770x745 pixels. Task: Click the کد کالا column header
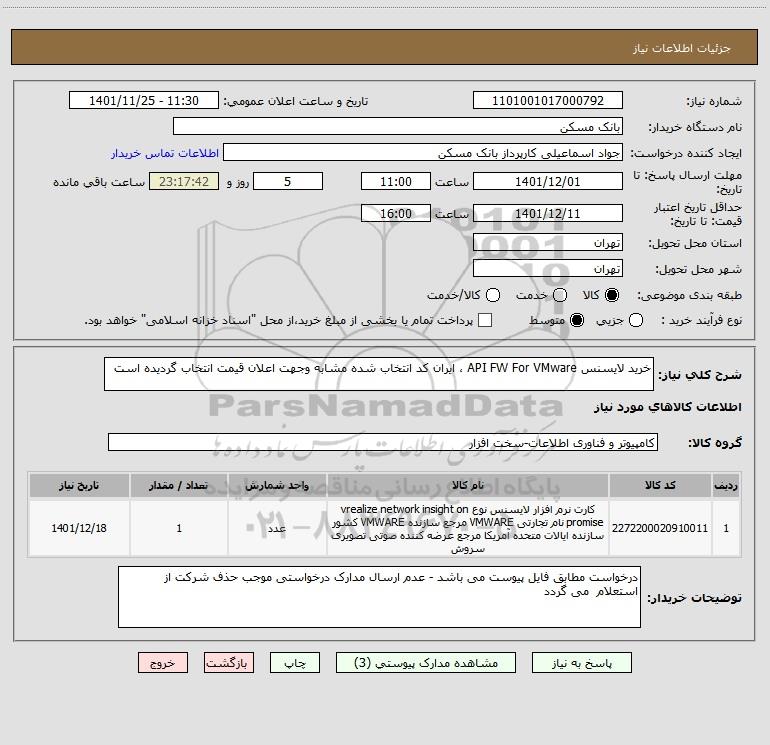coord(660,486)
